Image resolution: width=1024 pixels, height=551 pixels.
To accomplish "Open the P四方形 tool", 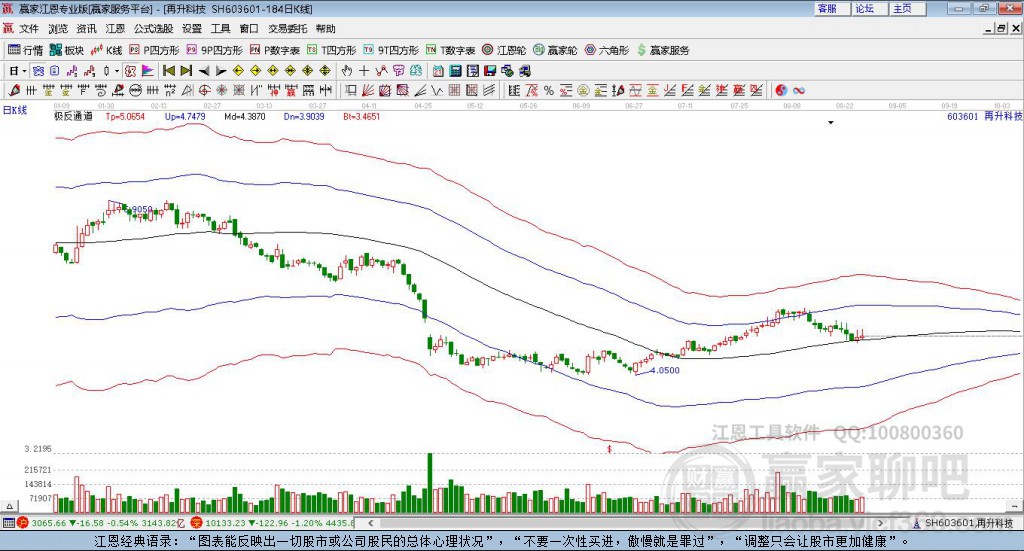I will [x=154, y=50].
